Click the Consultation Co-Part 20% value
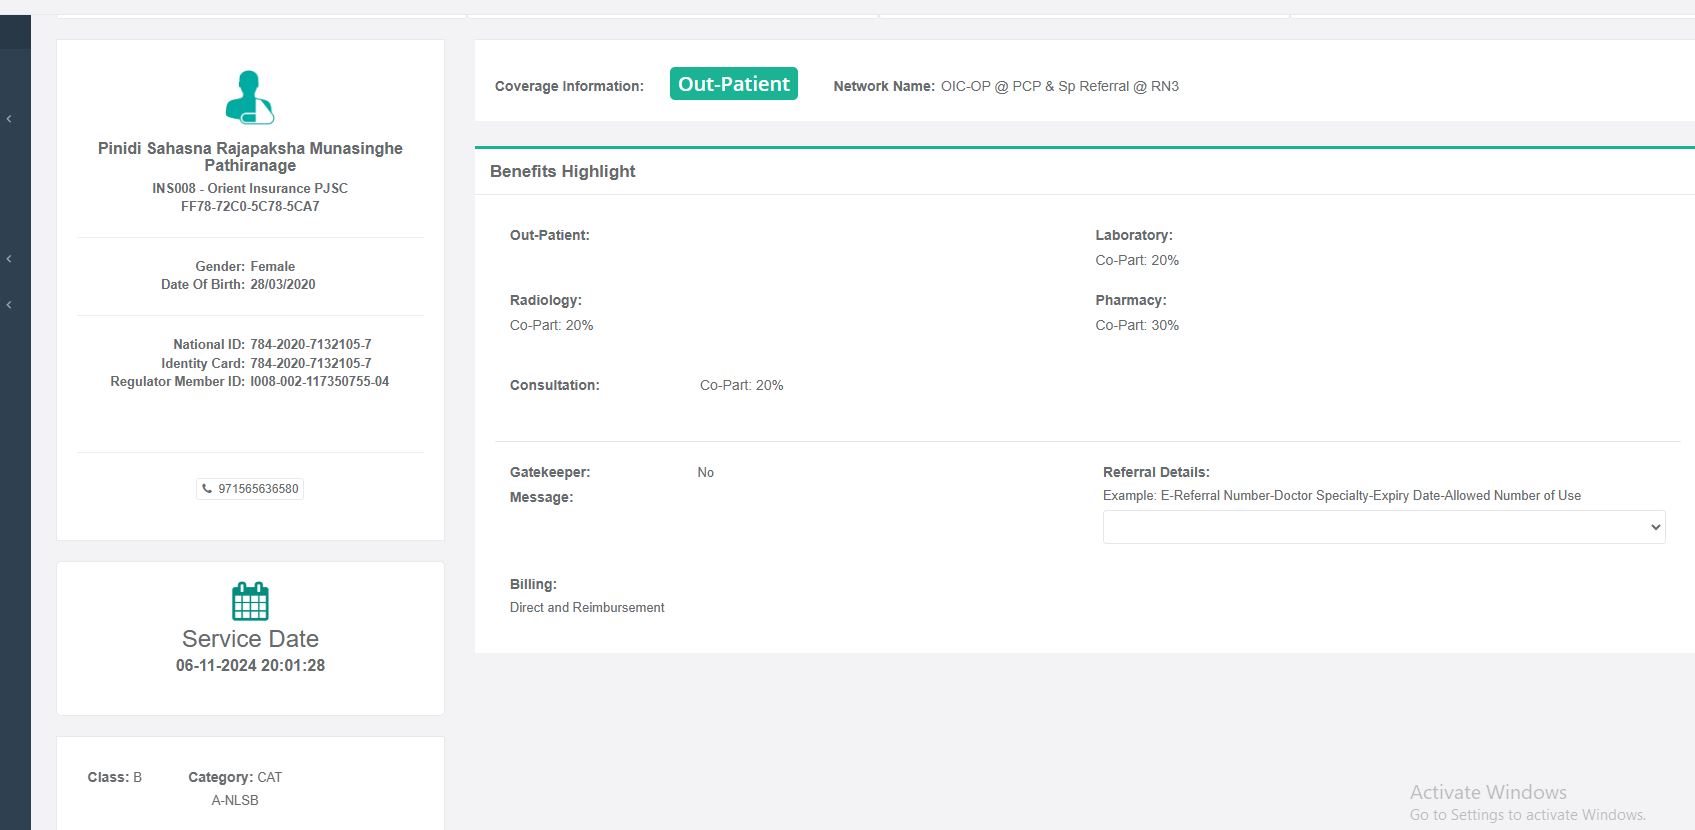This screenshot has width=1695, height=830. tap(741, 385)
